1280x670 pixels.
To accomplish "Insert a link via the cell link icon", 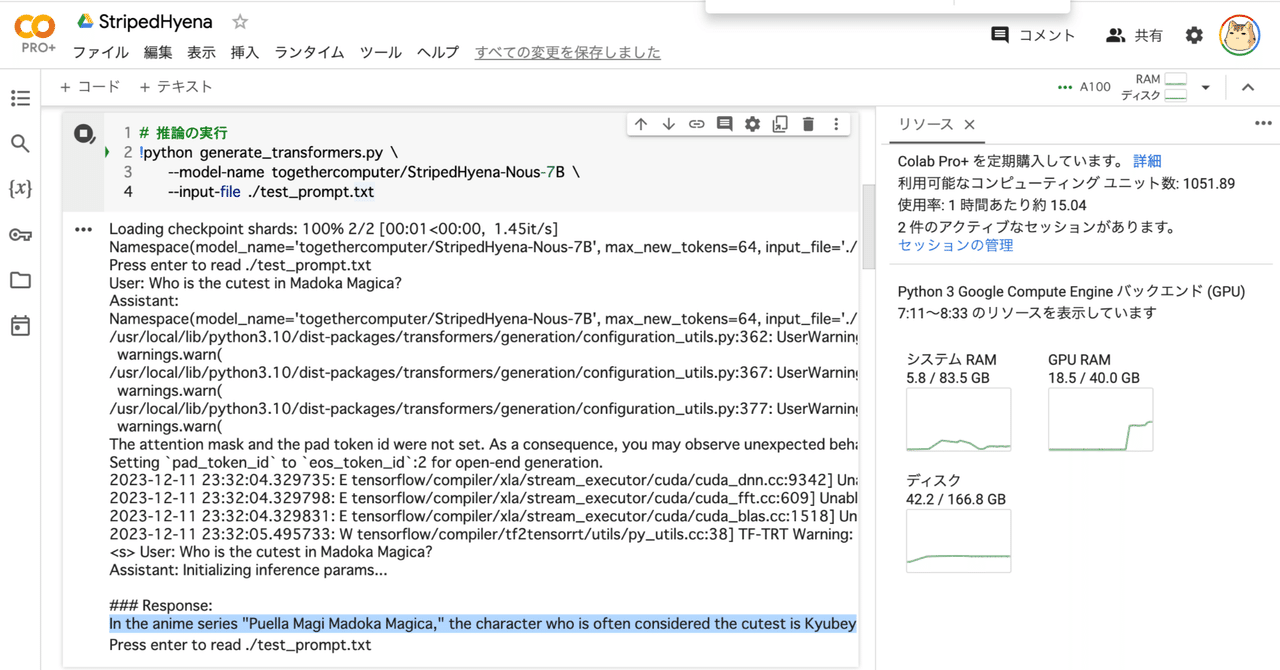I will click(696, 123).
